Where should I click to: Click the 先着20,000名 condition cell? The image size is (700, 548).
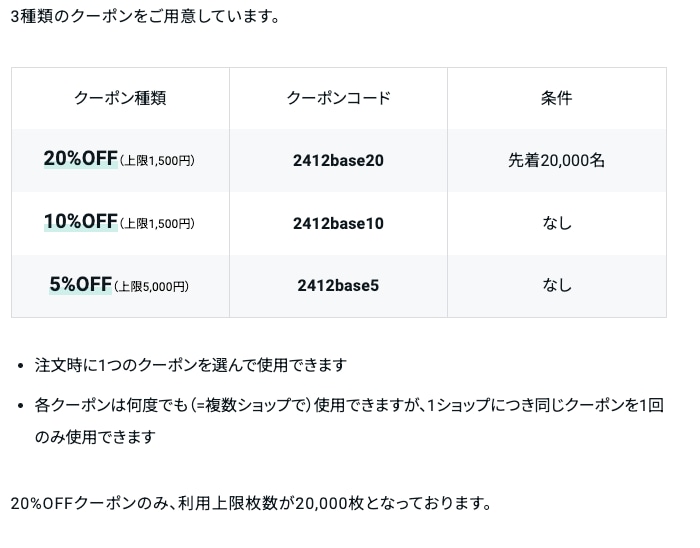coord(556,161)
